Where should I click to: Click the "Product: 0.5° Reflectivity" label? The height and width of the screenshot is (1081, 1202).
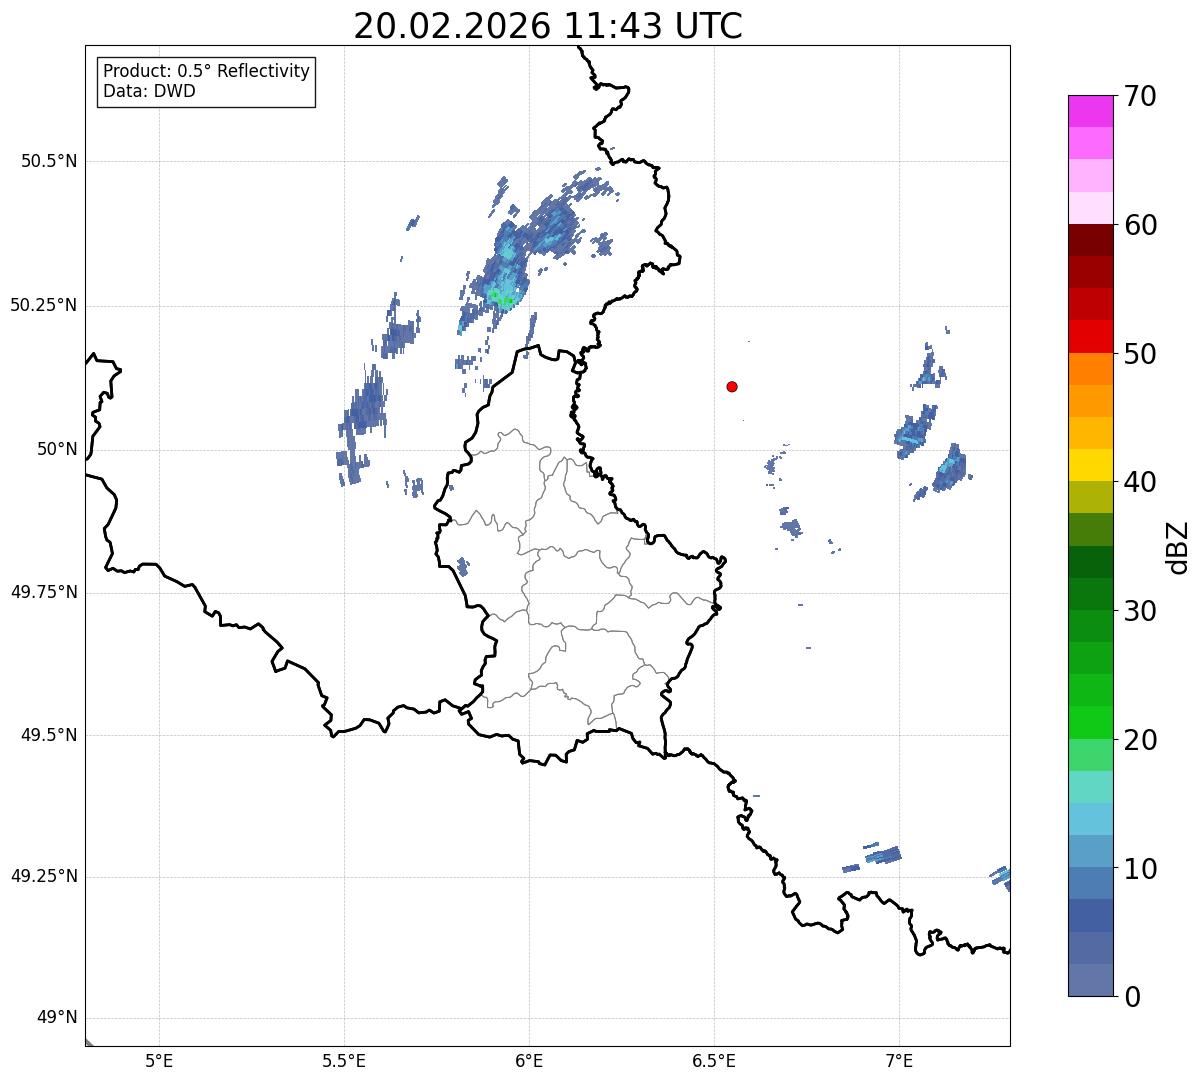click(206, 71)
